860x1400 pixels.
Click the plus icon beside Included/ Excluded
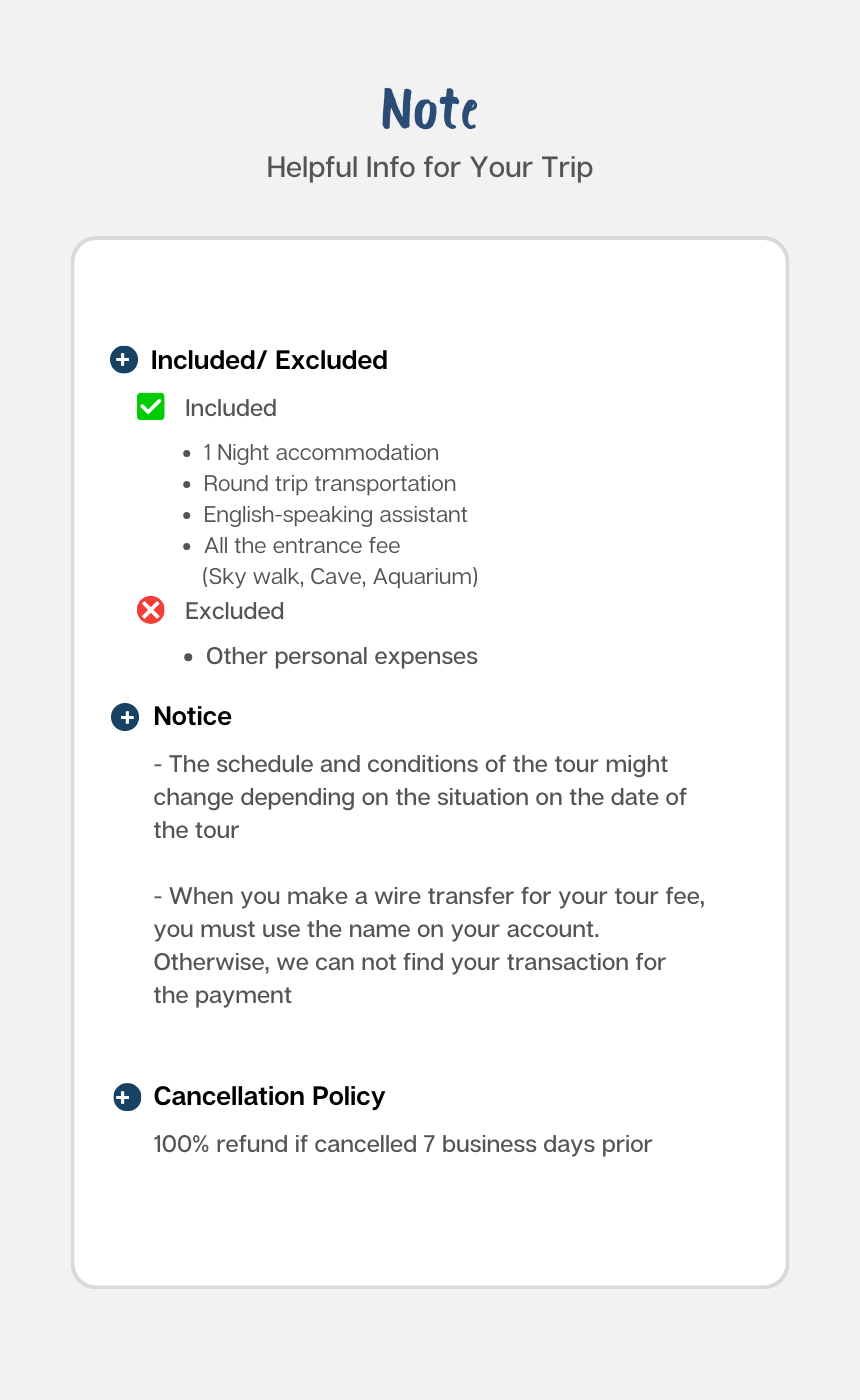123,360
